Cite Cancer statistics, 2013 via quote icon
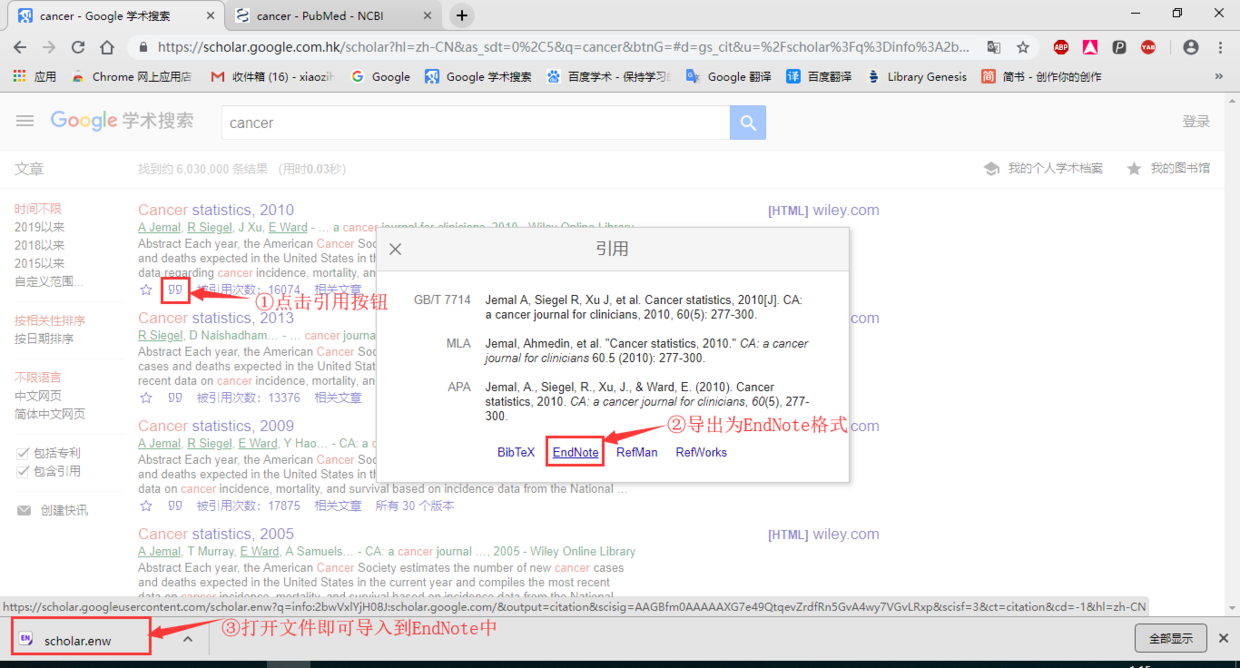 click(175, 398)
